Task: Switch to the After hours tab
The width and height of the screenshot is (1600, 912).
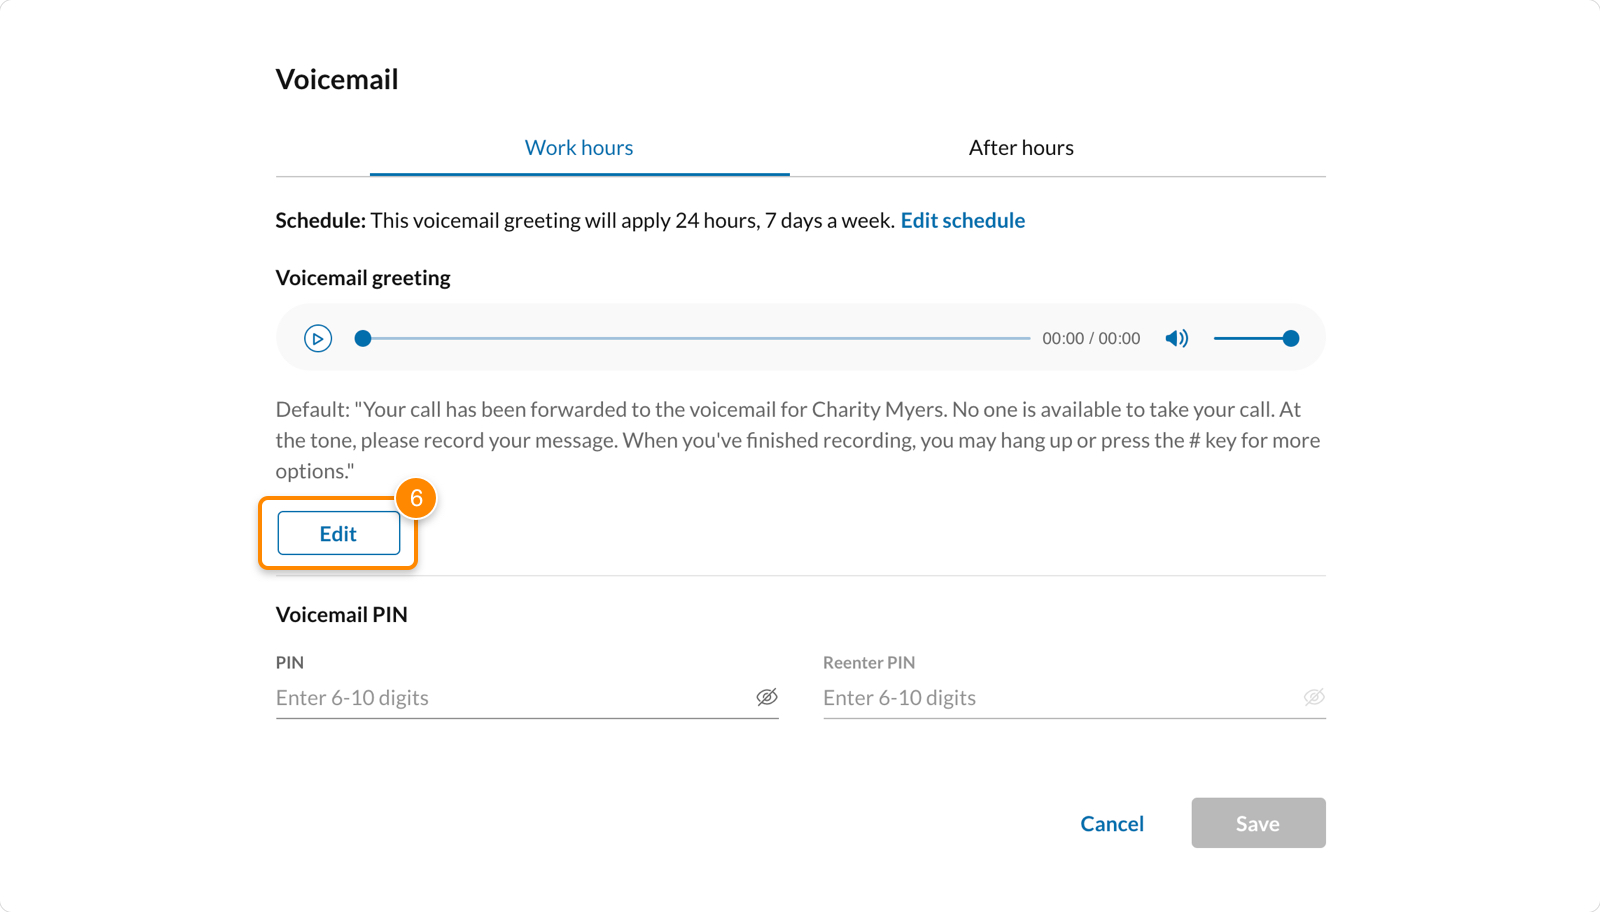Action: click(x=1020, y=147)
